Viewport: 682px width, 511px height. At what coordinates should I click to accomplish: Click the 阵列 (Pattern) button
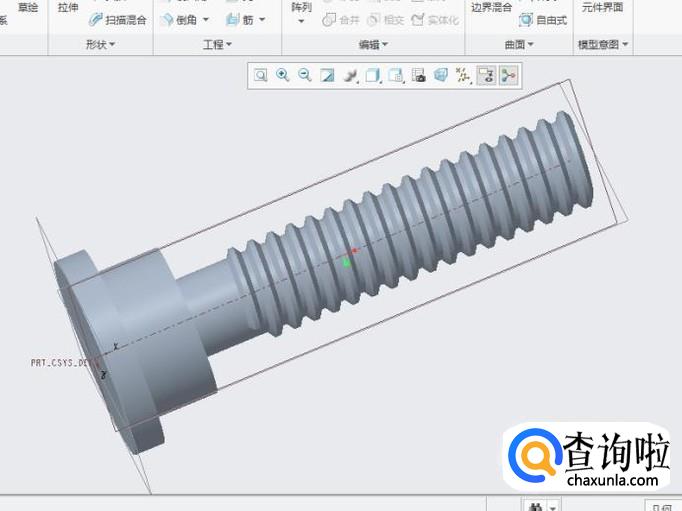301,7
